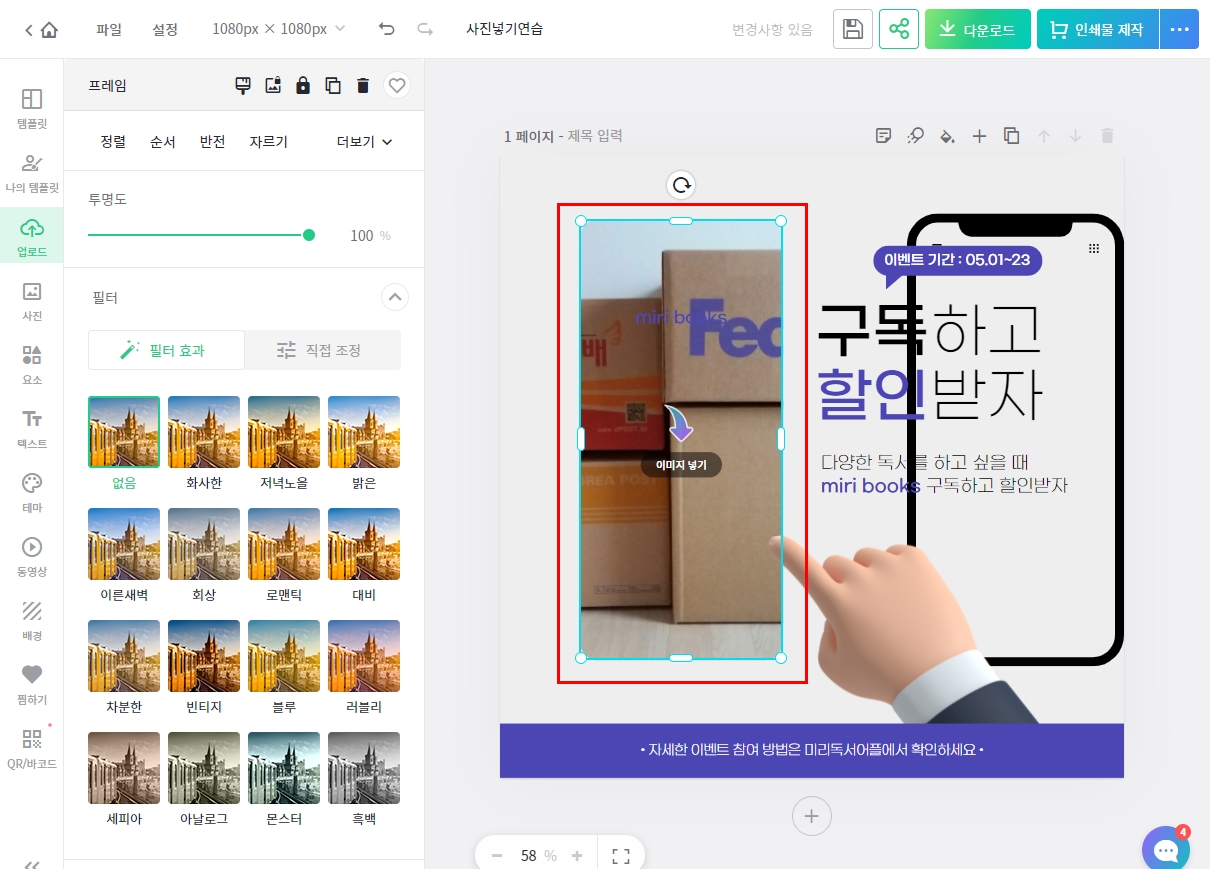Click the save icon next to 변경사항 있음
The width and height of the screenshot is (1210, 869).
click(x=852, y=29)
